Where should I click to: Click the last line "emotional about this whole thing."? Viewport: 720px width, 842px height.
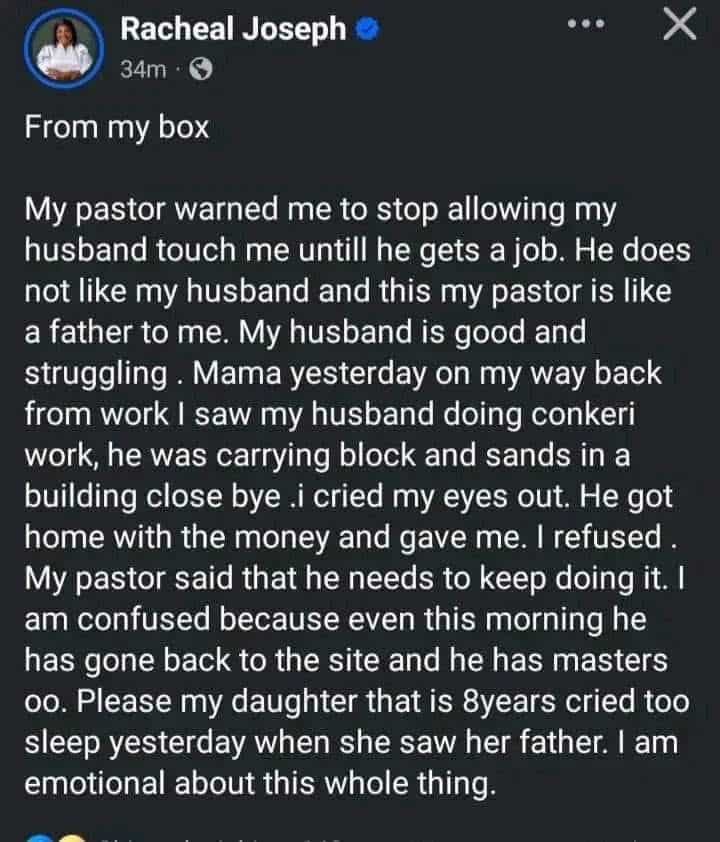[x=259, y=783]
